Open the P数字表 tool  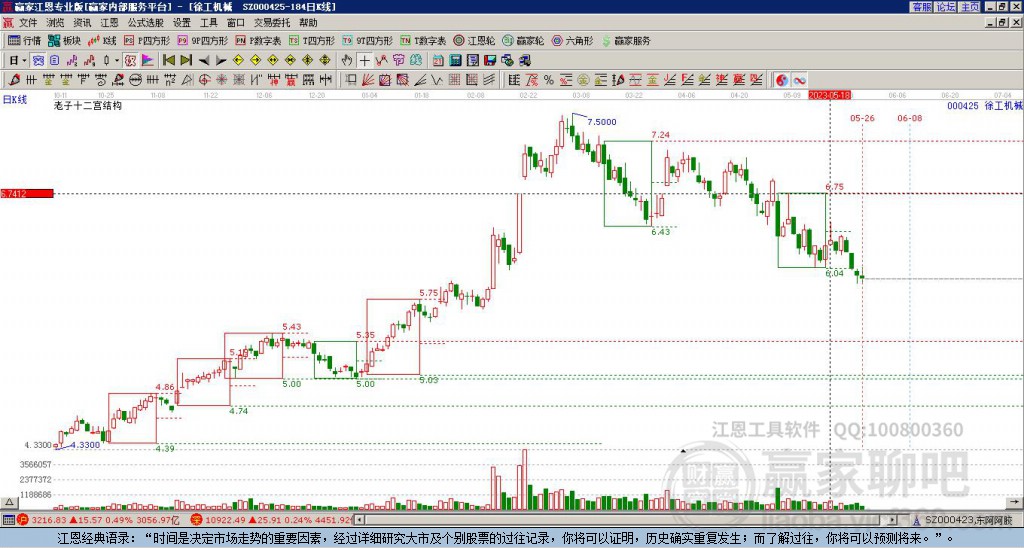point(258,40)
